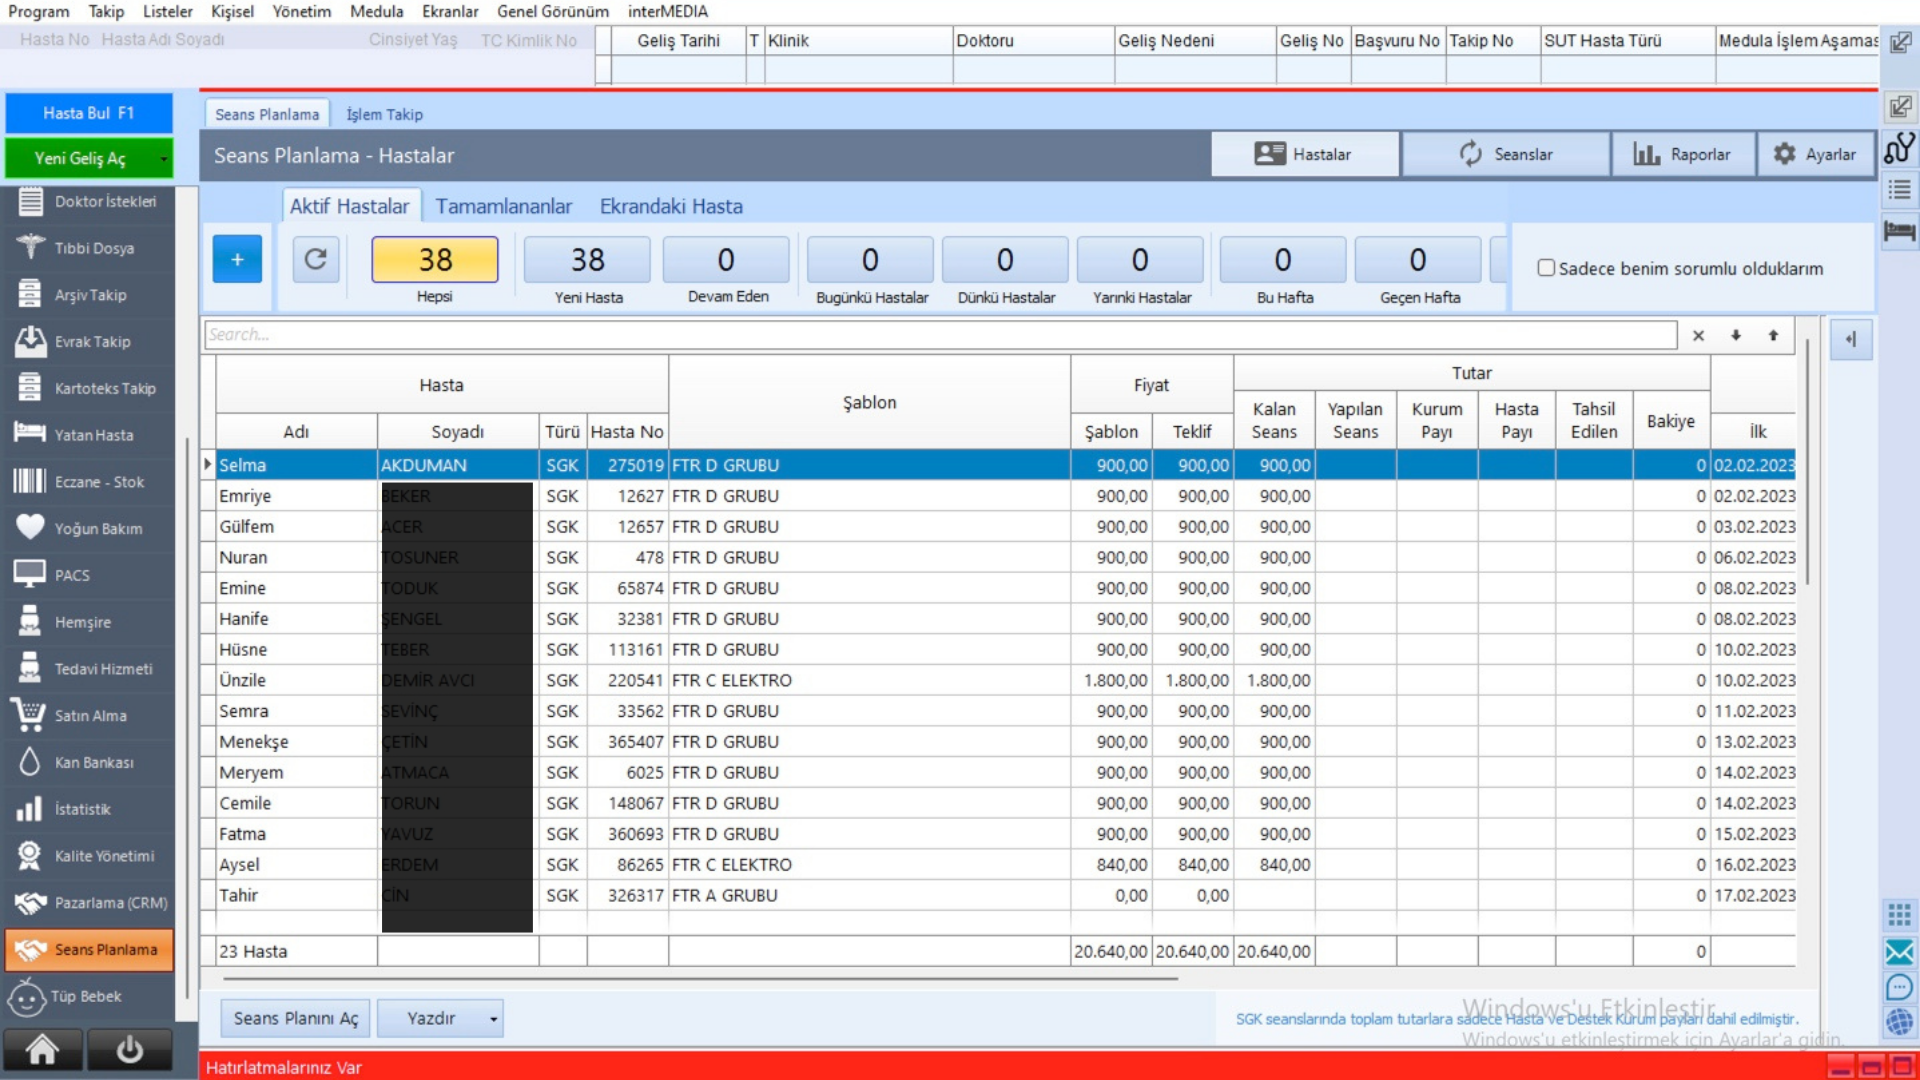Open the Medula menu
The image size is (1920, 1080).
(376, 11)
